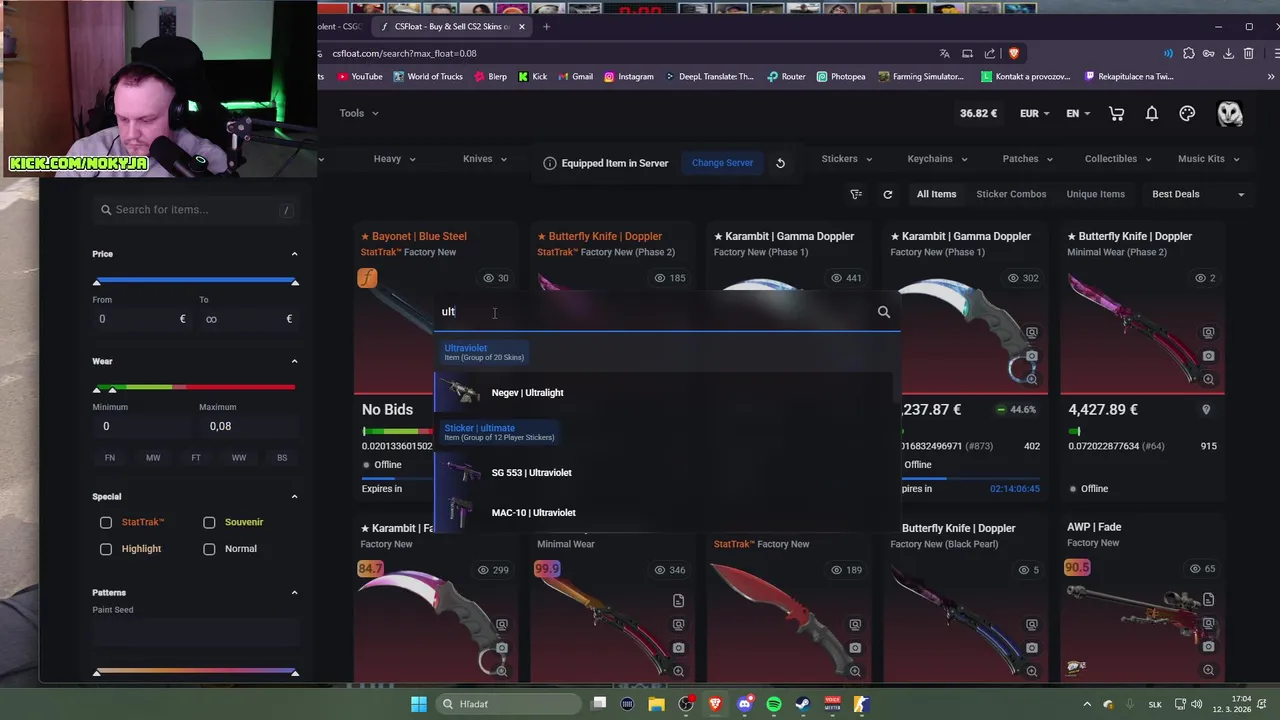Select BS wear preset
This screenshot has width=1280, height=720.
282,458
